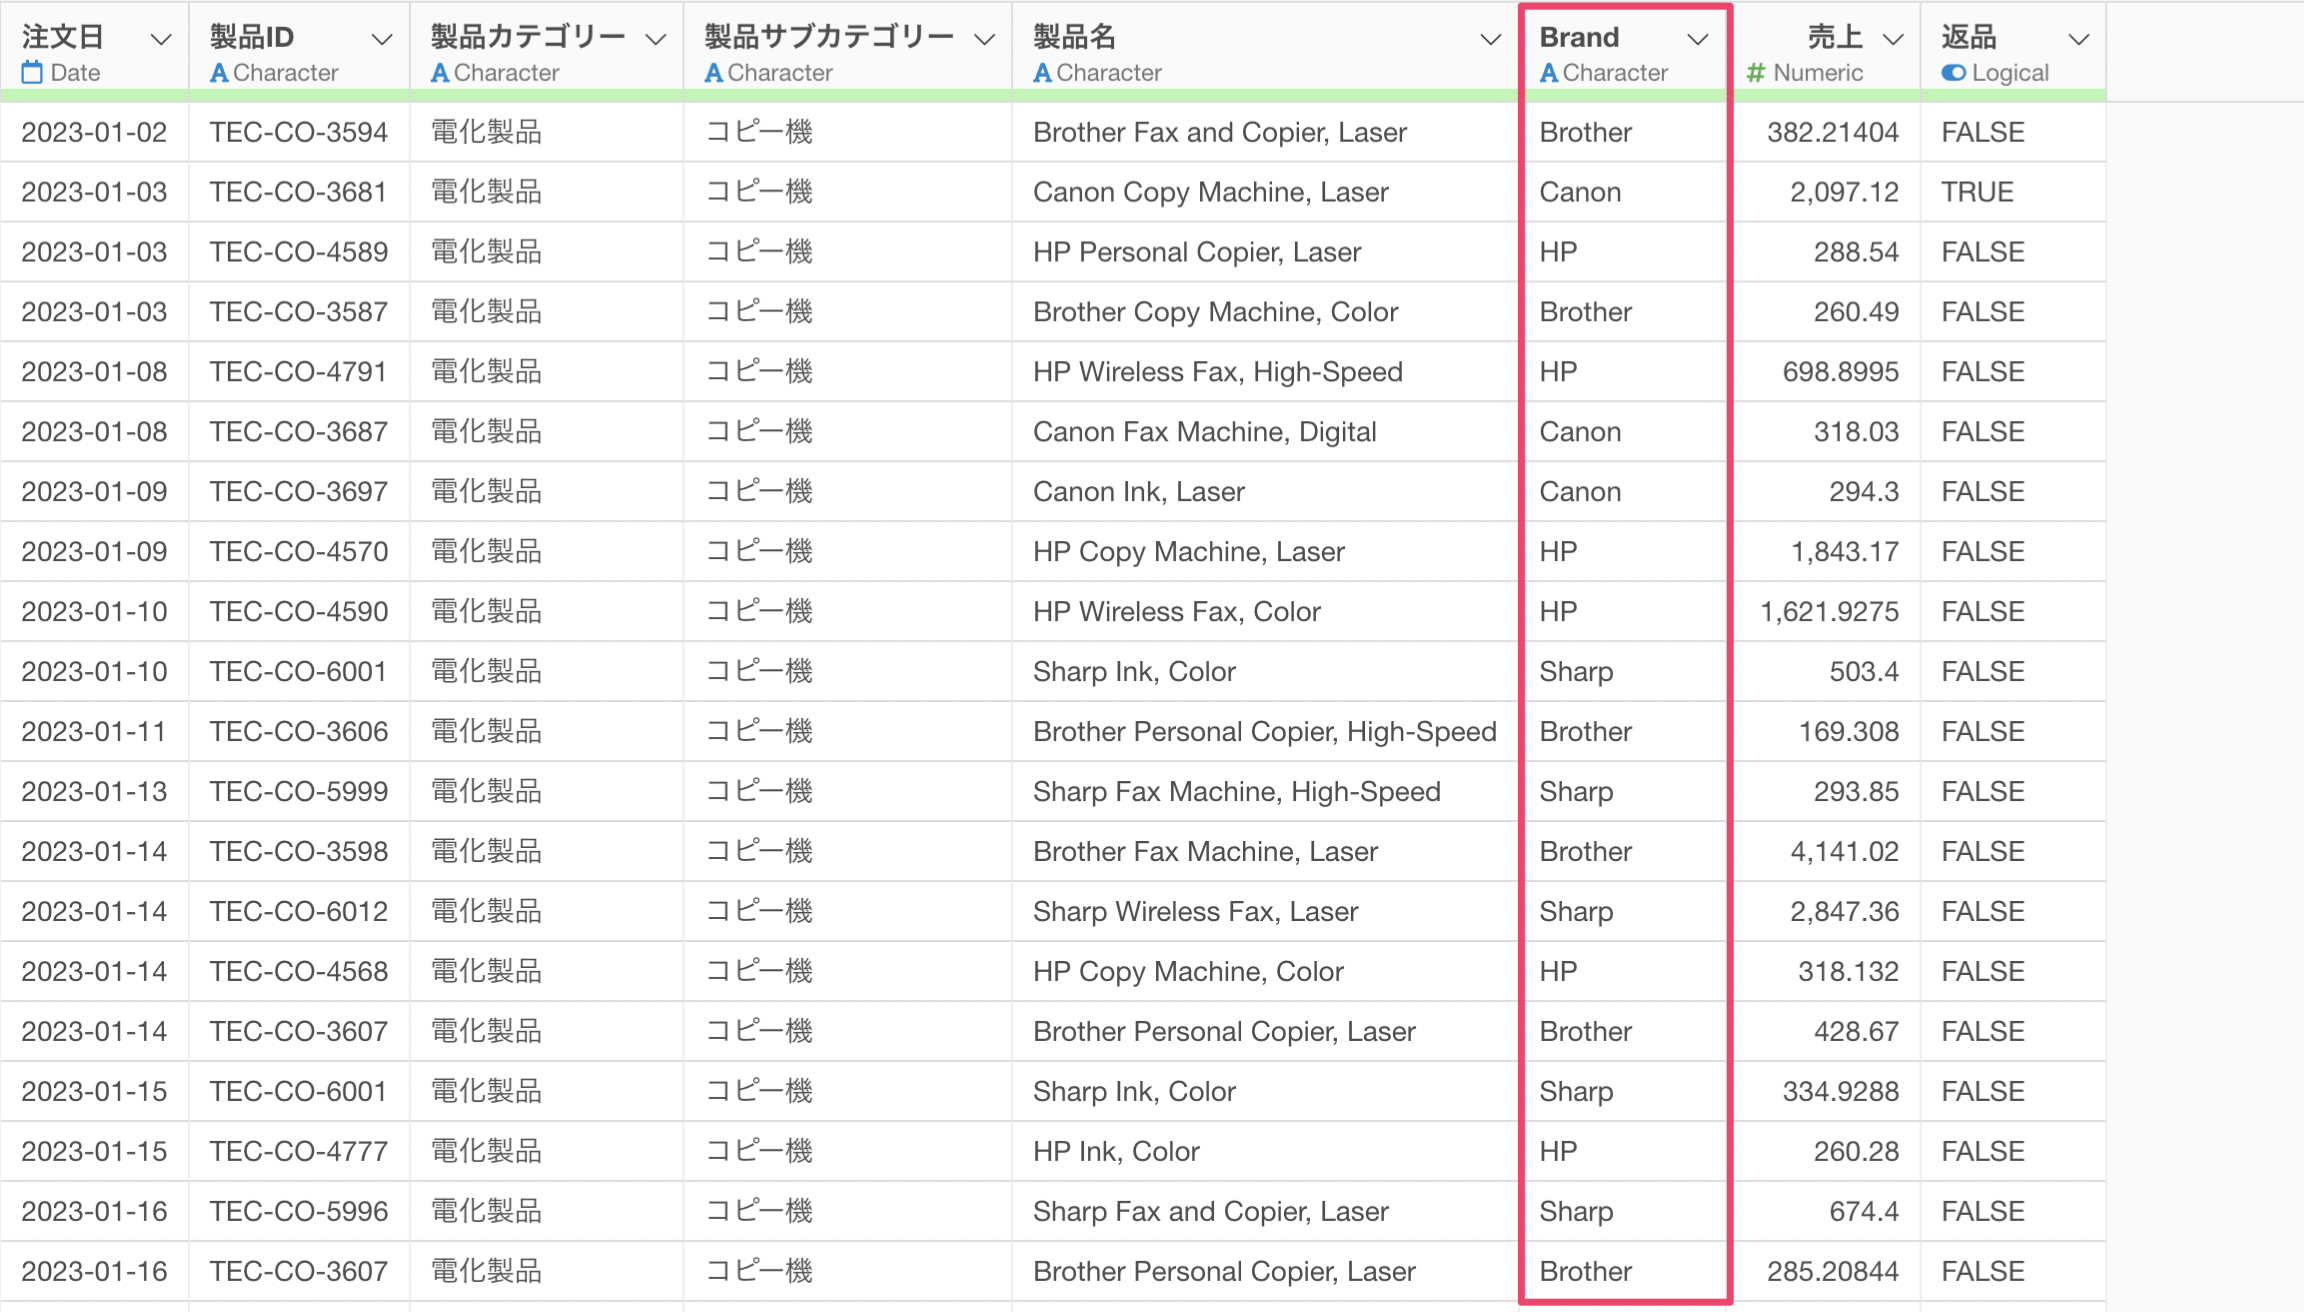Viewport: 2304px width, 1312px height.
Task: Click the Numeric hash icon under 売上
Action: point(1755,73)
